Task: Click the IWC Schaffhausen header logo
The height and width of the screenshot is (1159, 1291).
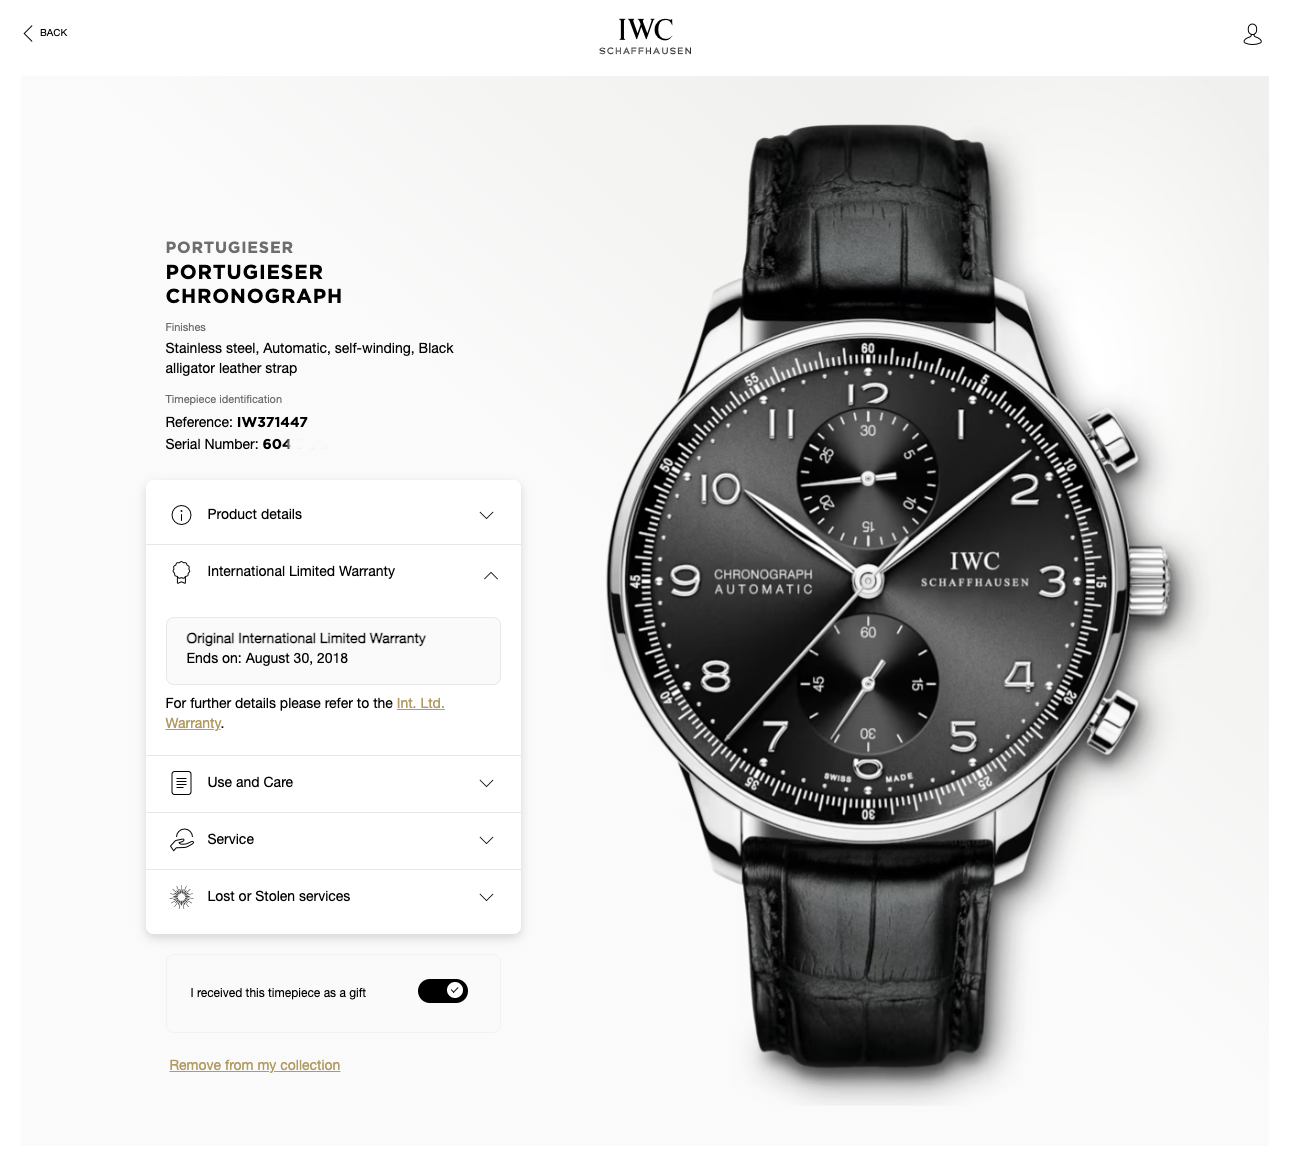Action: tap(645, 36)
